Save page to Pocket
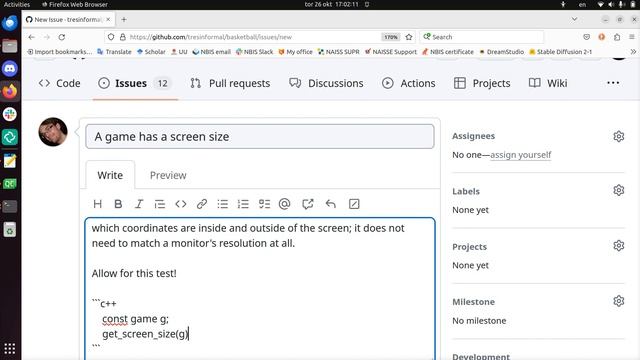This screenshot has width=640, height=360. 587,37
